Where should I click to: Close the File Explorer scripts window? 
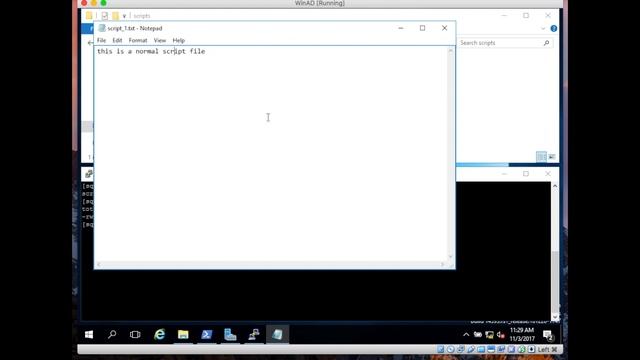(548, 16)
